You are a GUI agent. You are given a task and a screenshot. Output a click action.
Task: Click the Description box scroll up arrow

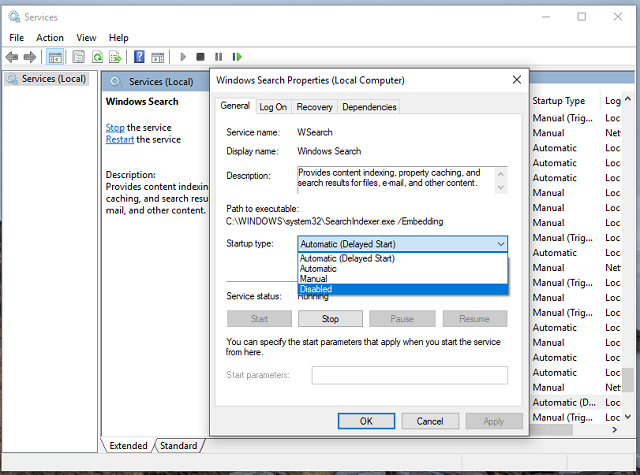pyautogui.click(x=501, y=174)
